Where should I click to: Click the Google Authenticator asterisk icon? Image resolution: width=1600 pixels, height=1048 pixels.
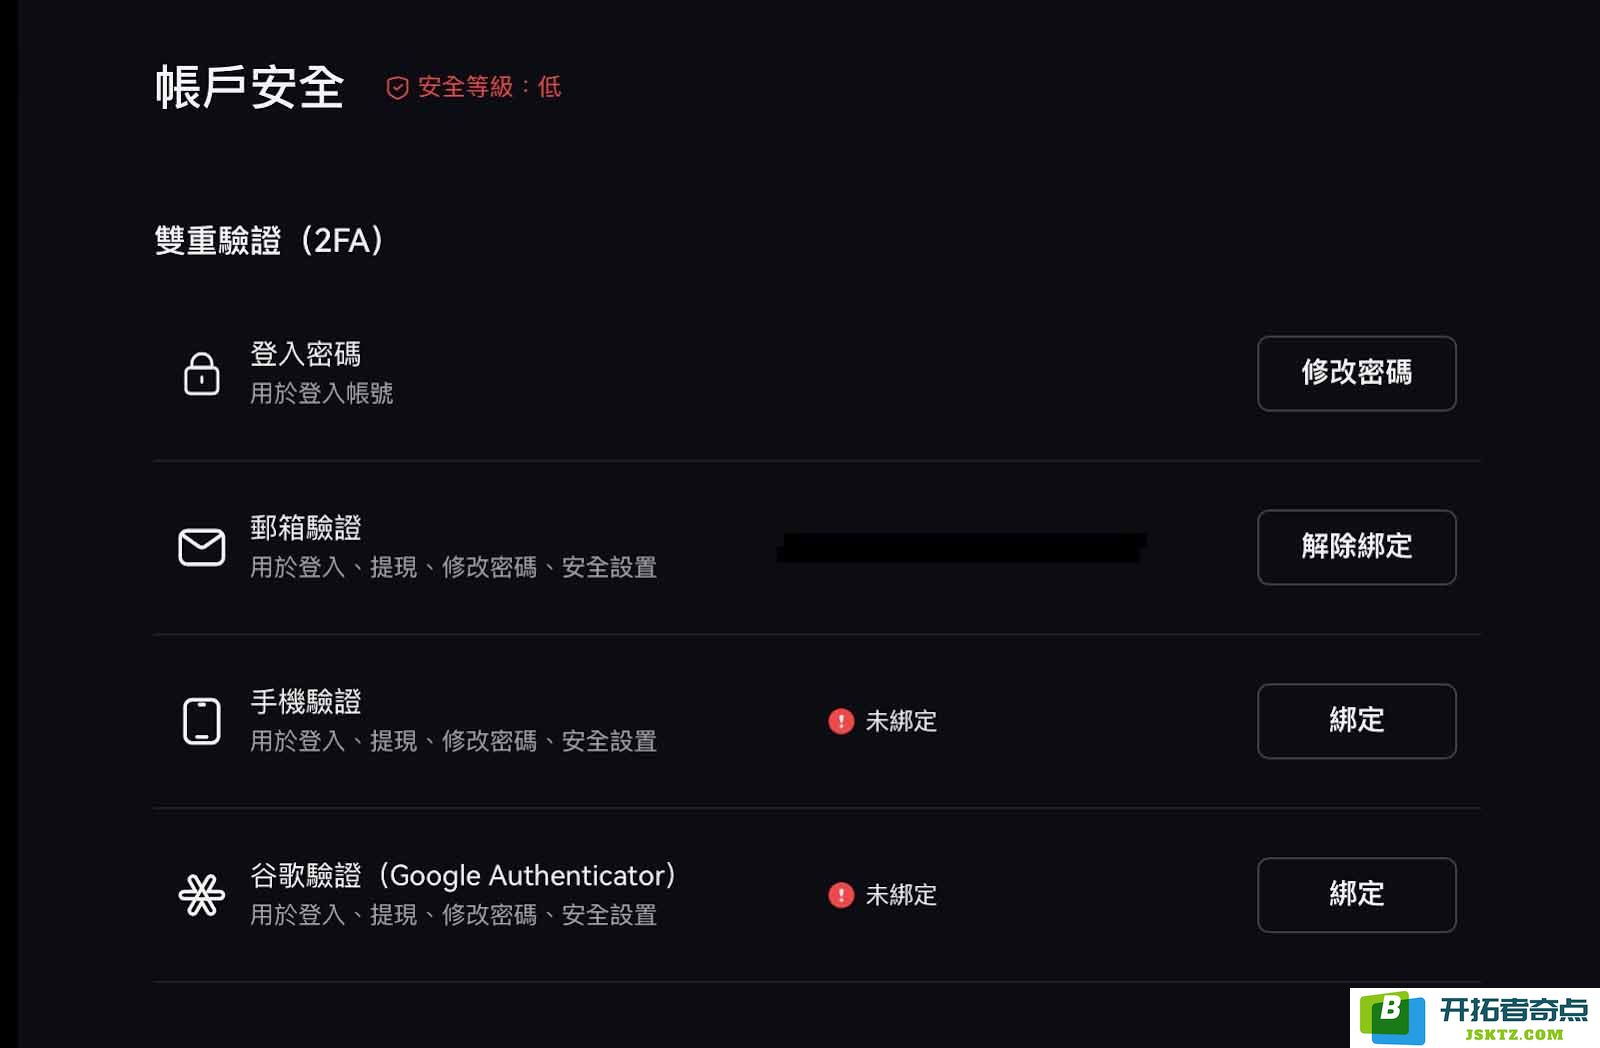coord(201,895)
